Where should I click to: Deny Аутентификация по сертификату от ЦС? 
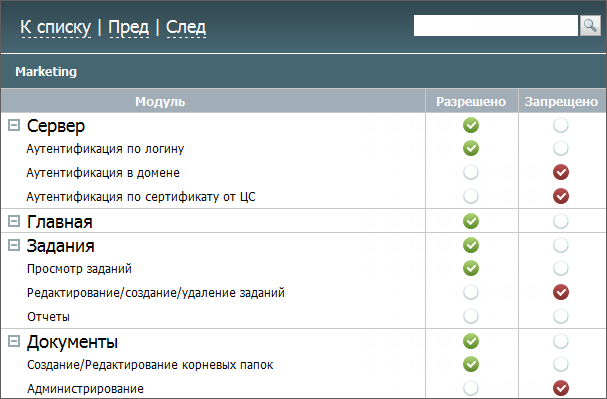coord(561,196)
